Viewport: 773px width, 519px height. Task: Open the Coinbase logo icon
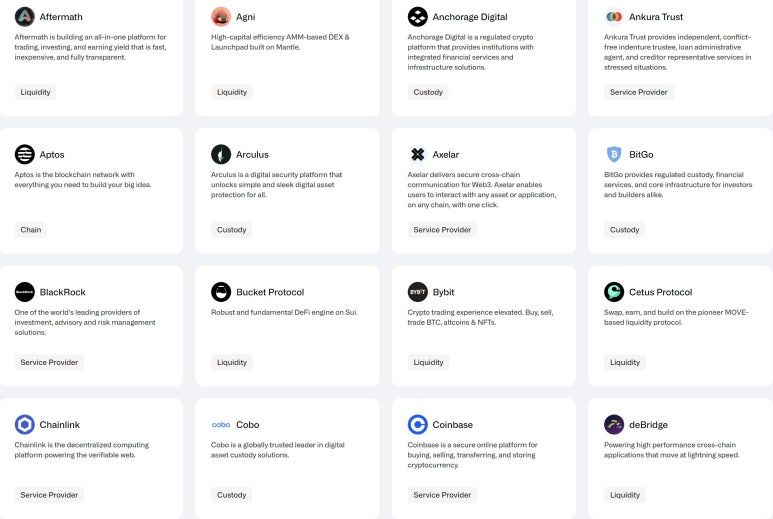tap(418, 424)
